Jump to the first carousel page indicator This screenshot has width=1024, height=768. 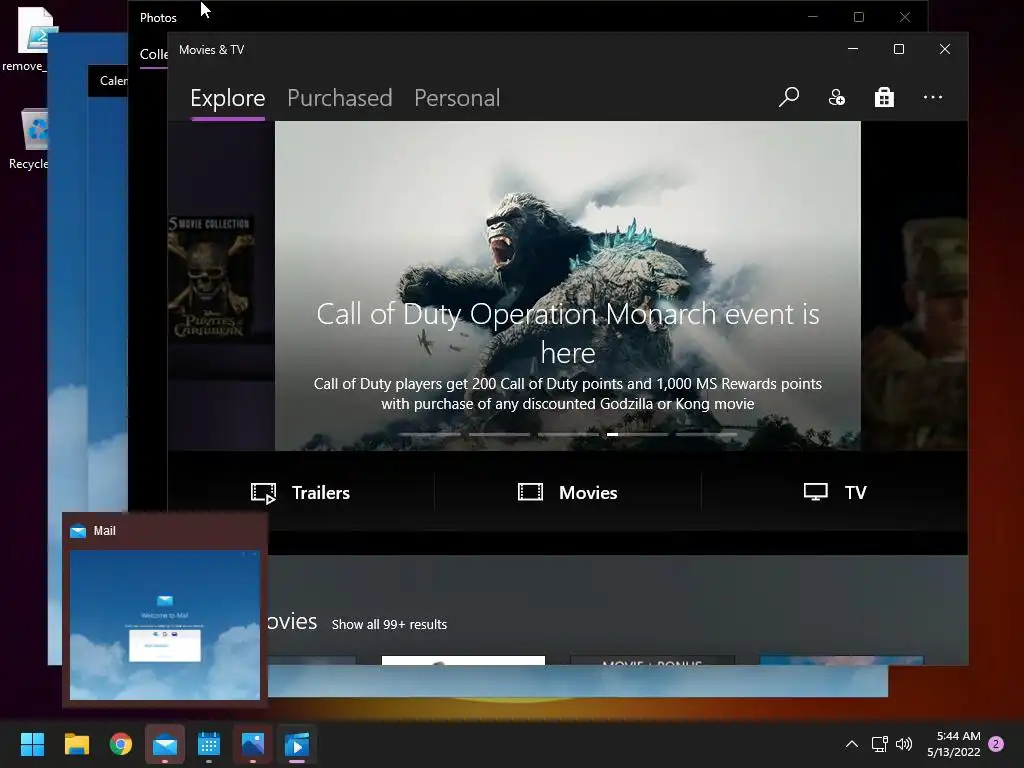[430, 434]
